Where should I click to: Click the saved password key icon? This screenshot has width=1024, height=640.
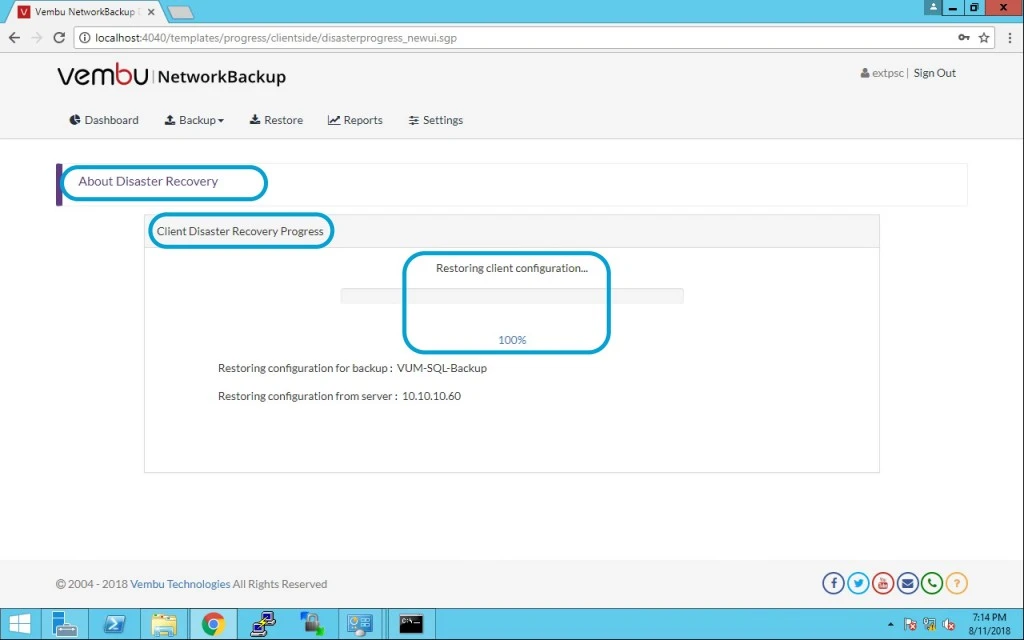coord(963,38)
